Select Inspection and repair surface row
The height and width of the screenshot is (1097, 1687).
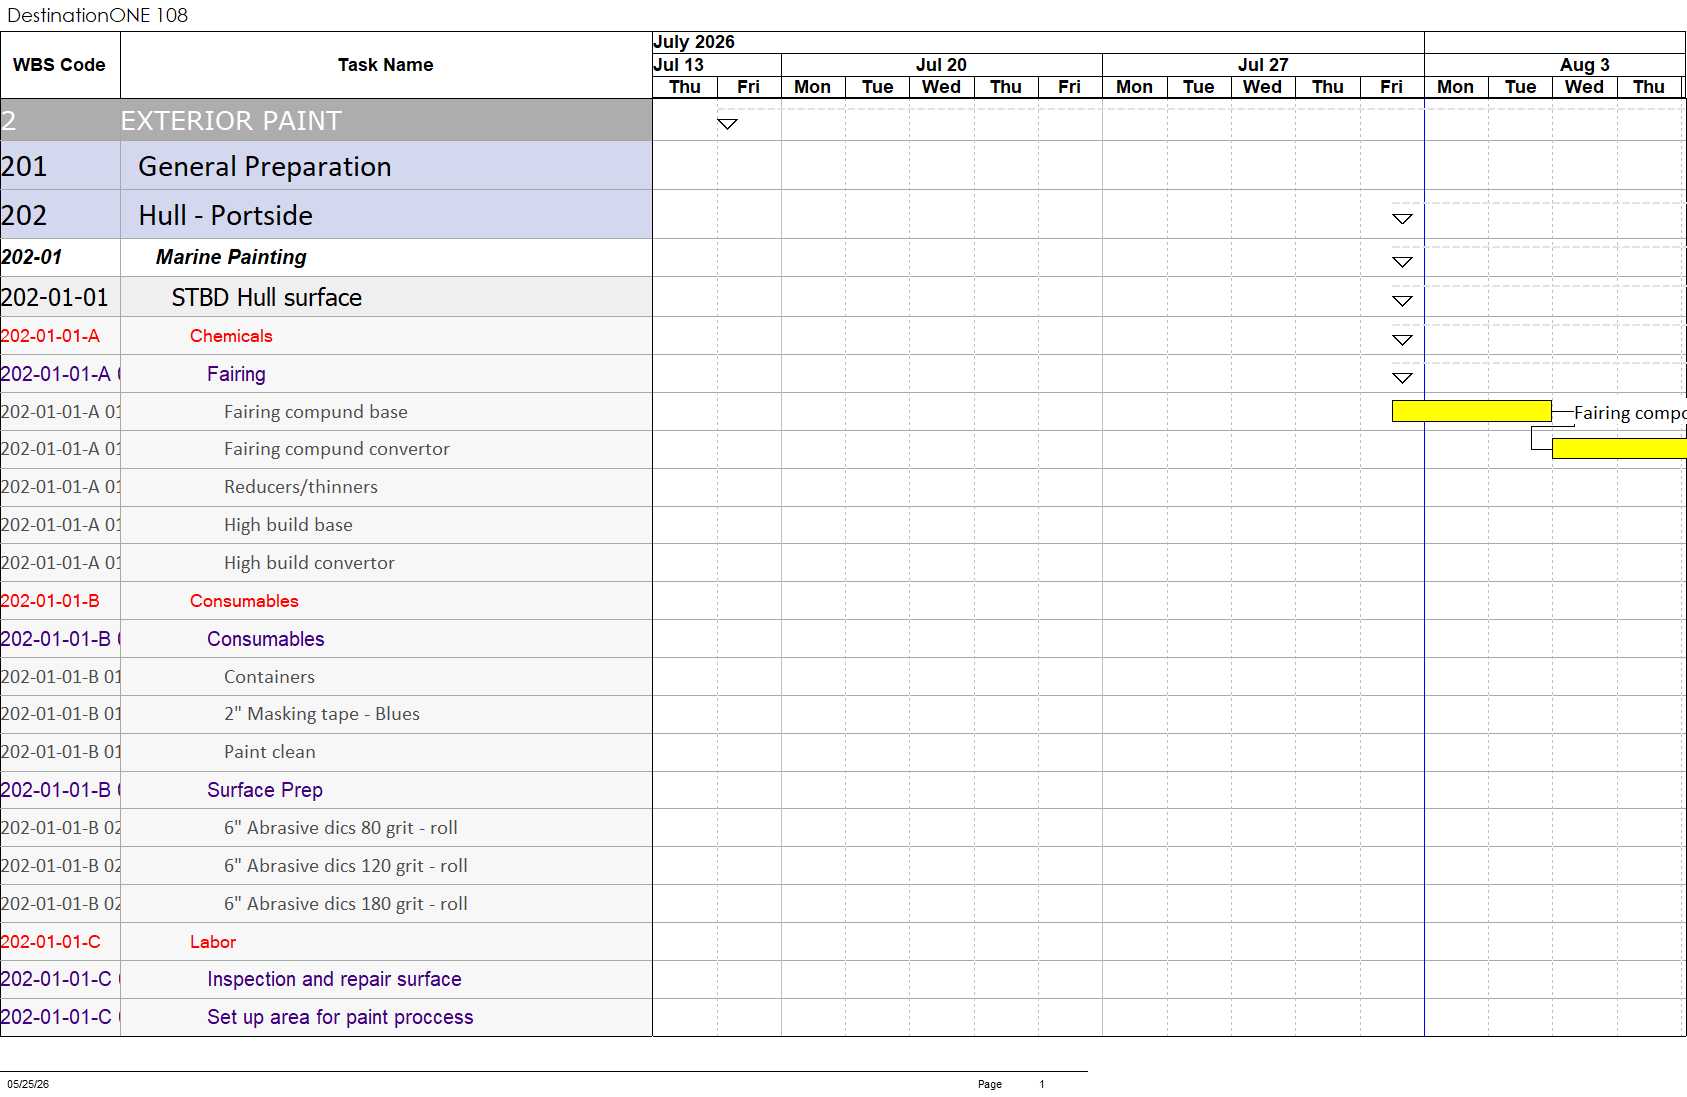pos(326,979)
